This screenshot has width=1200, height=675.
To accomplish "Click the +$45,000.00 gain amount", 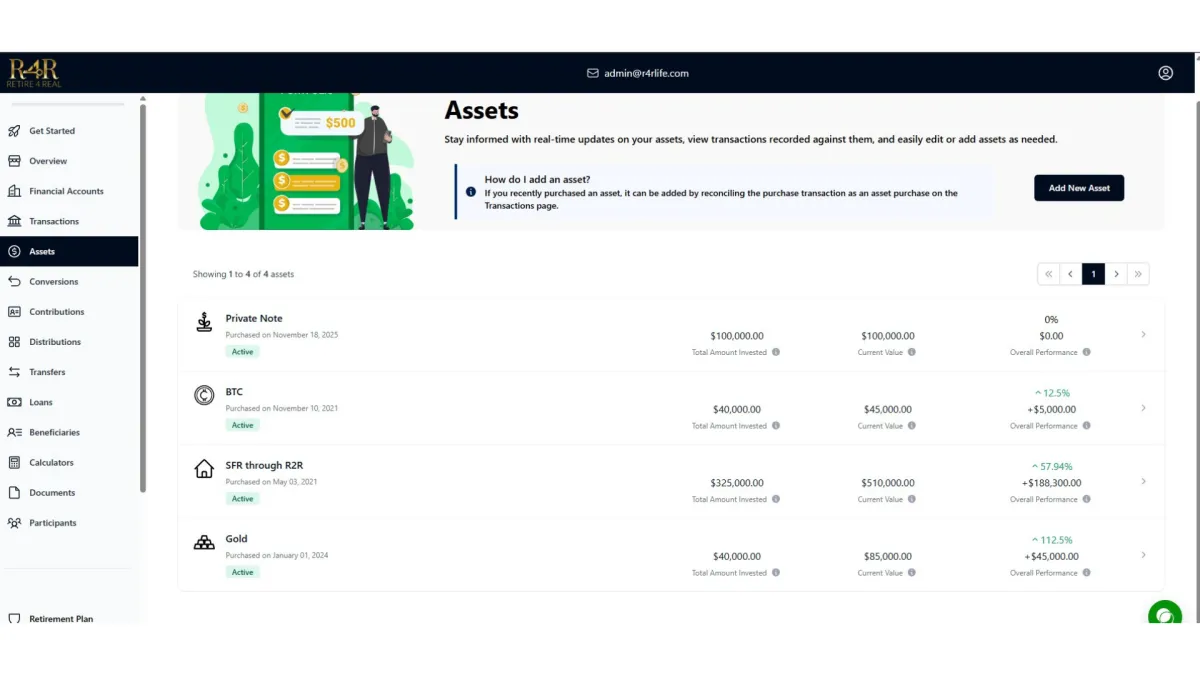I will click(1051, 556).
